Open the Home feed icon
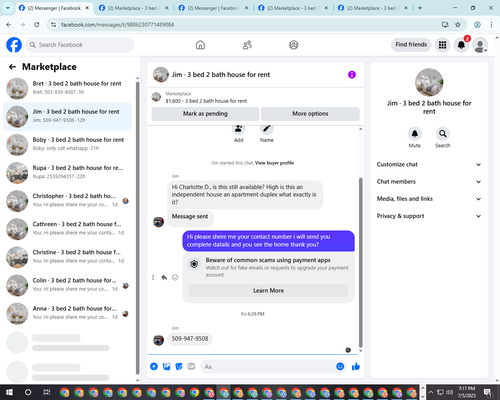500x400 pixels. 200,45
